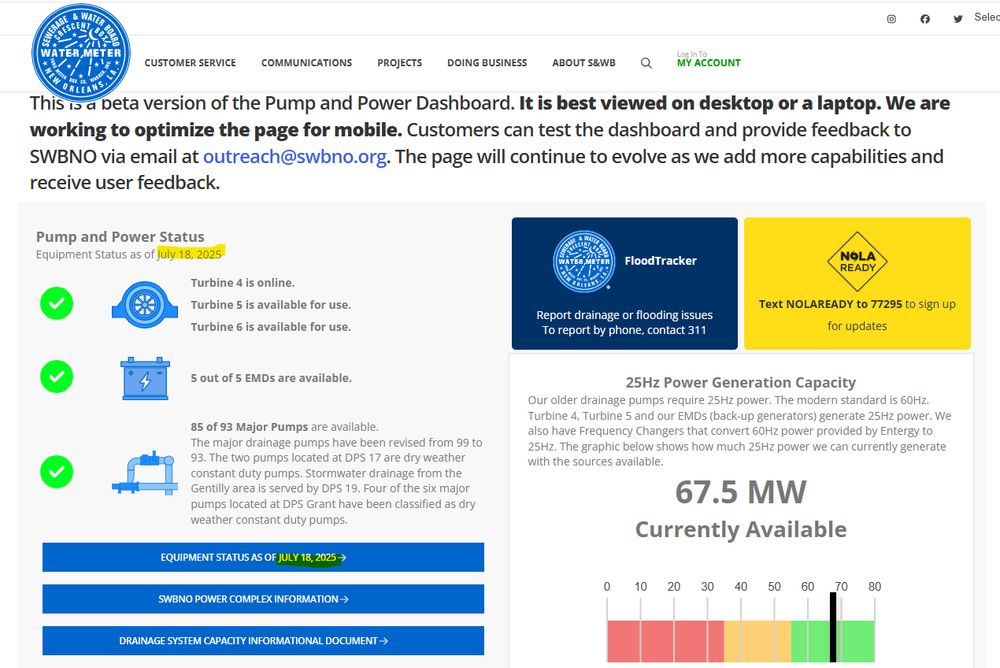Click the green checkmark beside EMDs

57,376
